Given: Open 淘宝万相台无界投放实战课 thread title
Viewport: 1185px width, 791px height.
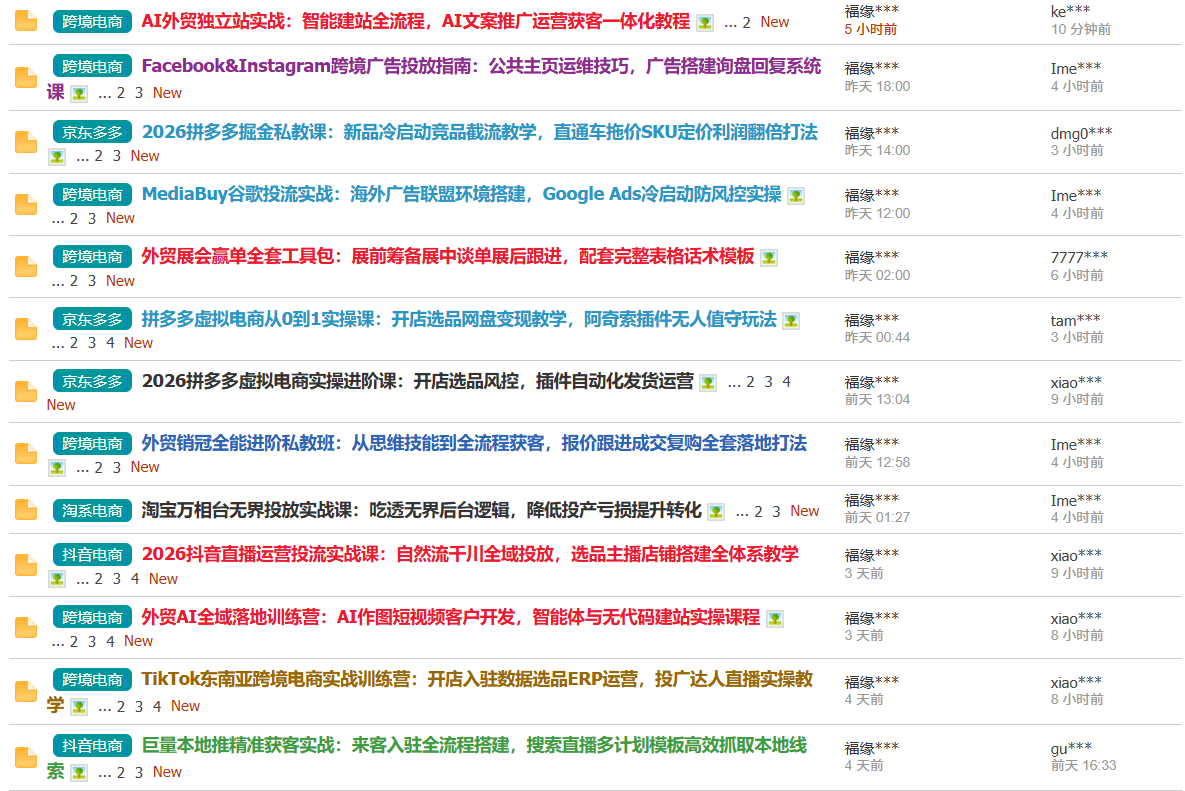Looking at the screenshot, I should tap(422, 510).
